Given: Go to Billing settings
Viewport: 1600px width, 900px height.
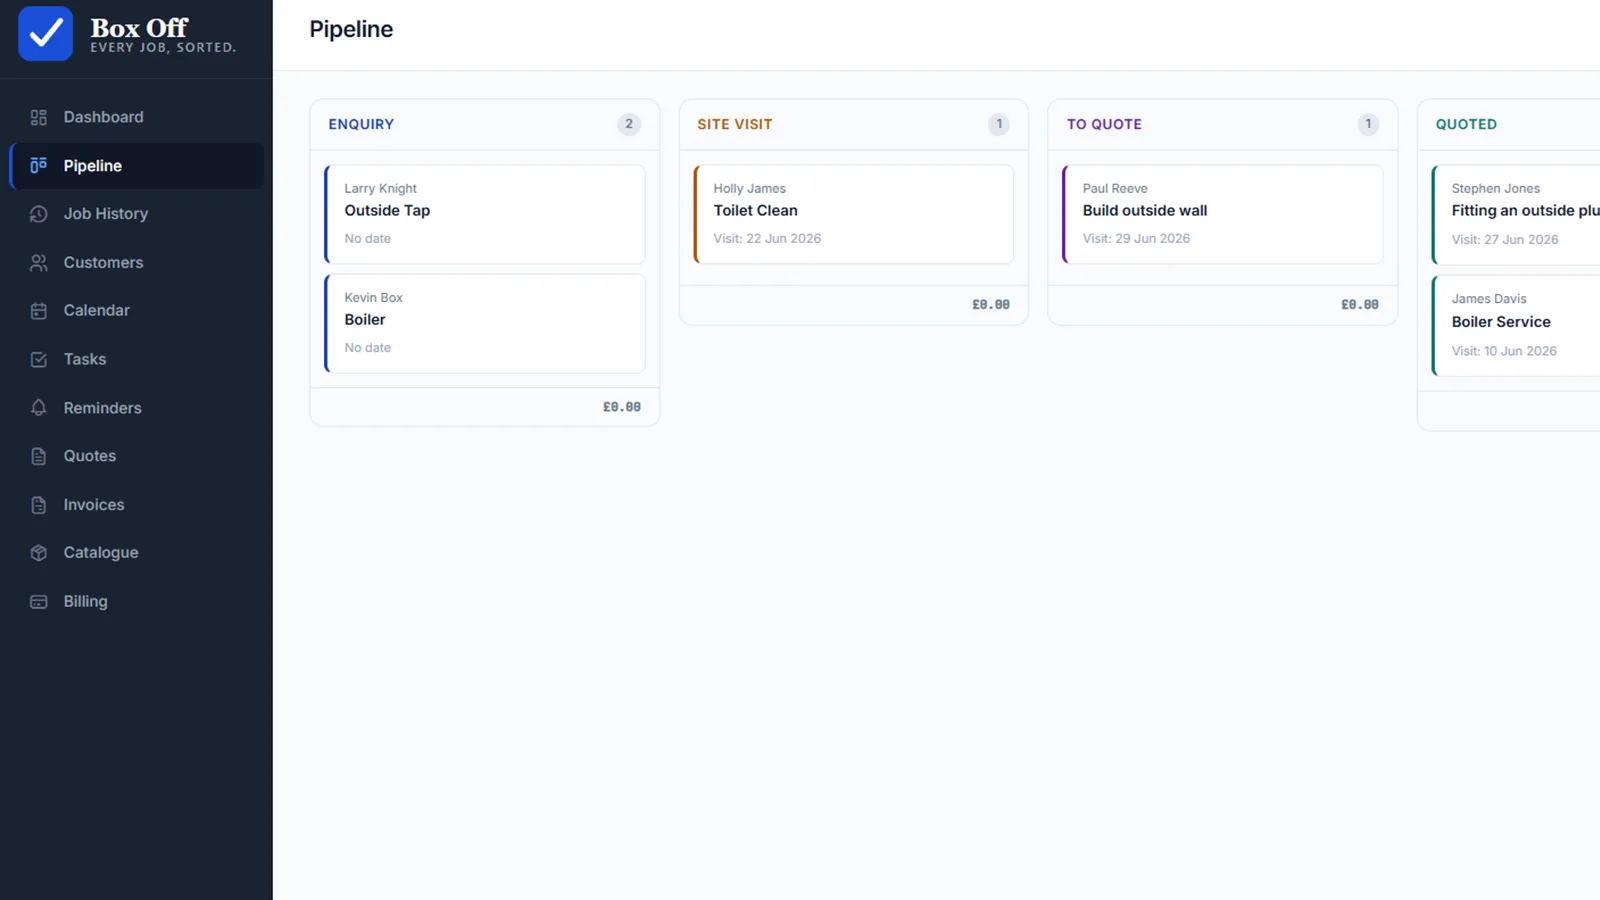Looking at the screenshot, I should (x=137, y=602).
